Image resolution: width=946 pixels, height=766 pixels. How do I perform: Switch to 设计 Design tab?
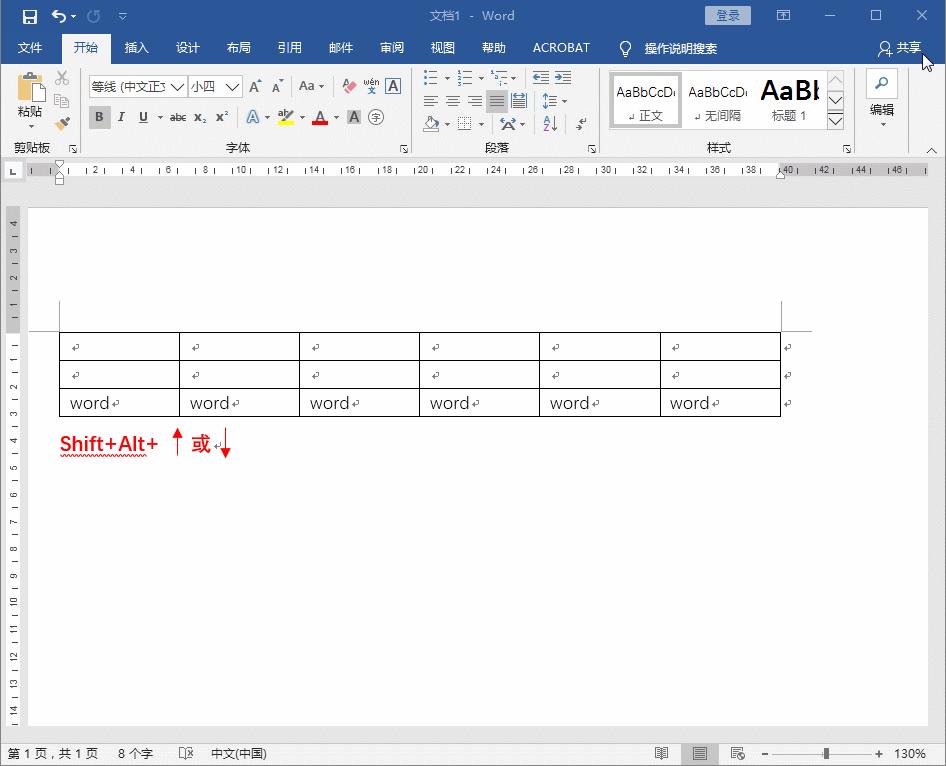pyautogui.click(x=188, y=48)
